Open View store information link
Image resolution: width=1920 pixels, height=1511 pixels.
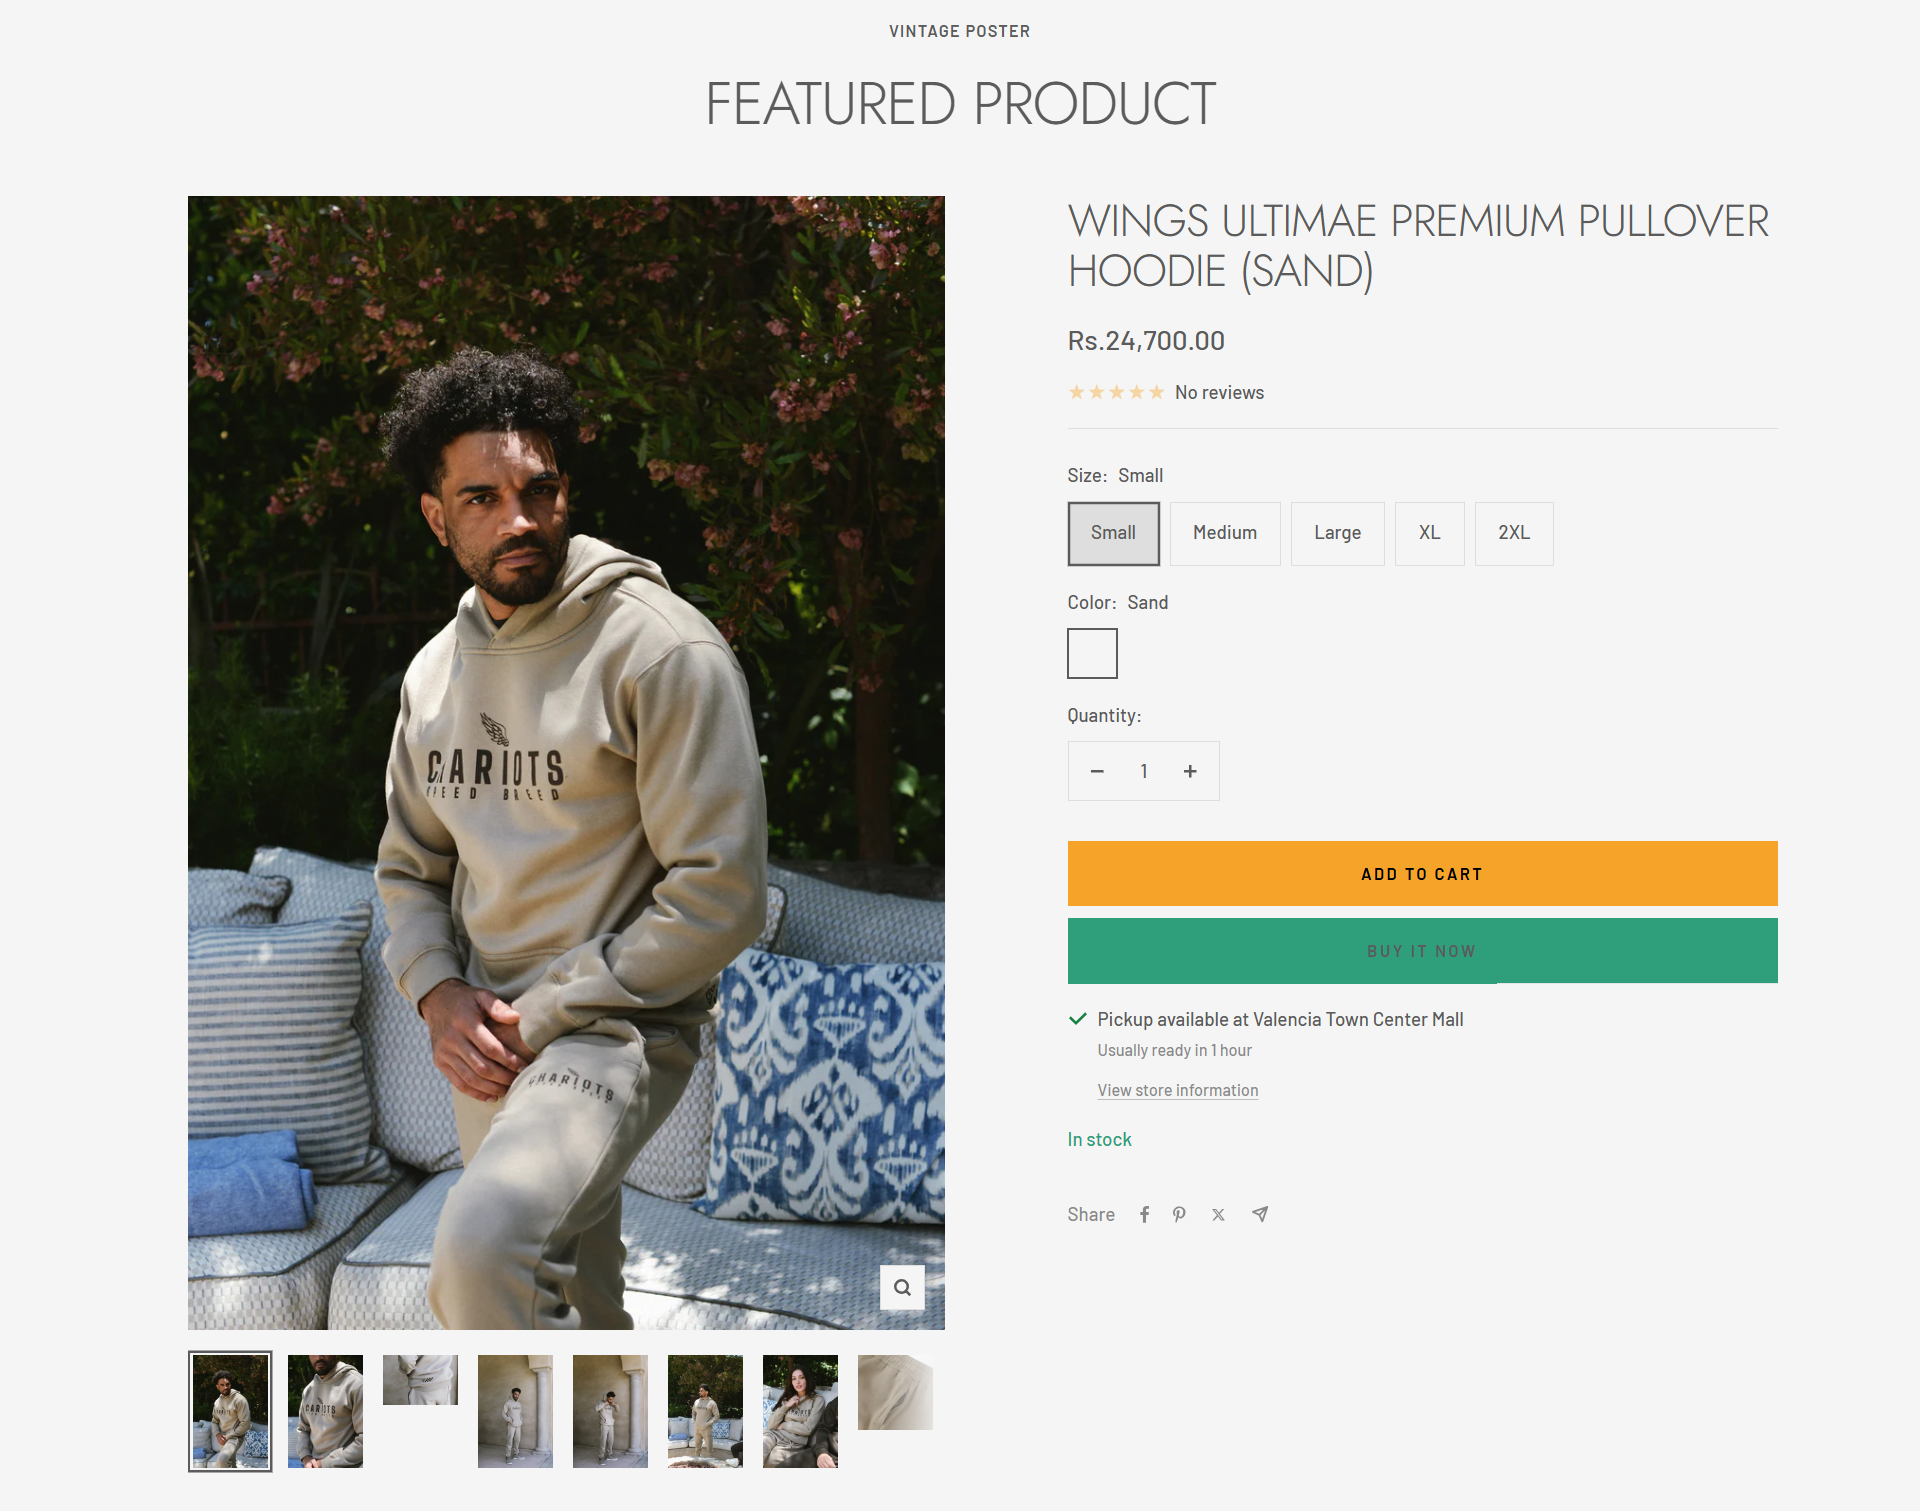tap(1177, 1090)
